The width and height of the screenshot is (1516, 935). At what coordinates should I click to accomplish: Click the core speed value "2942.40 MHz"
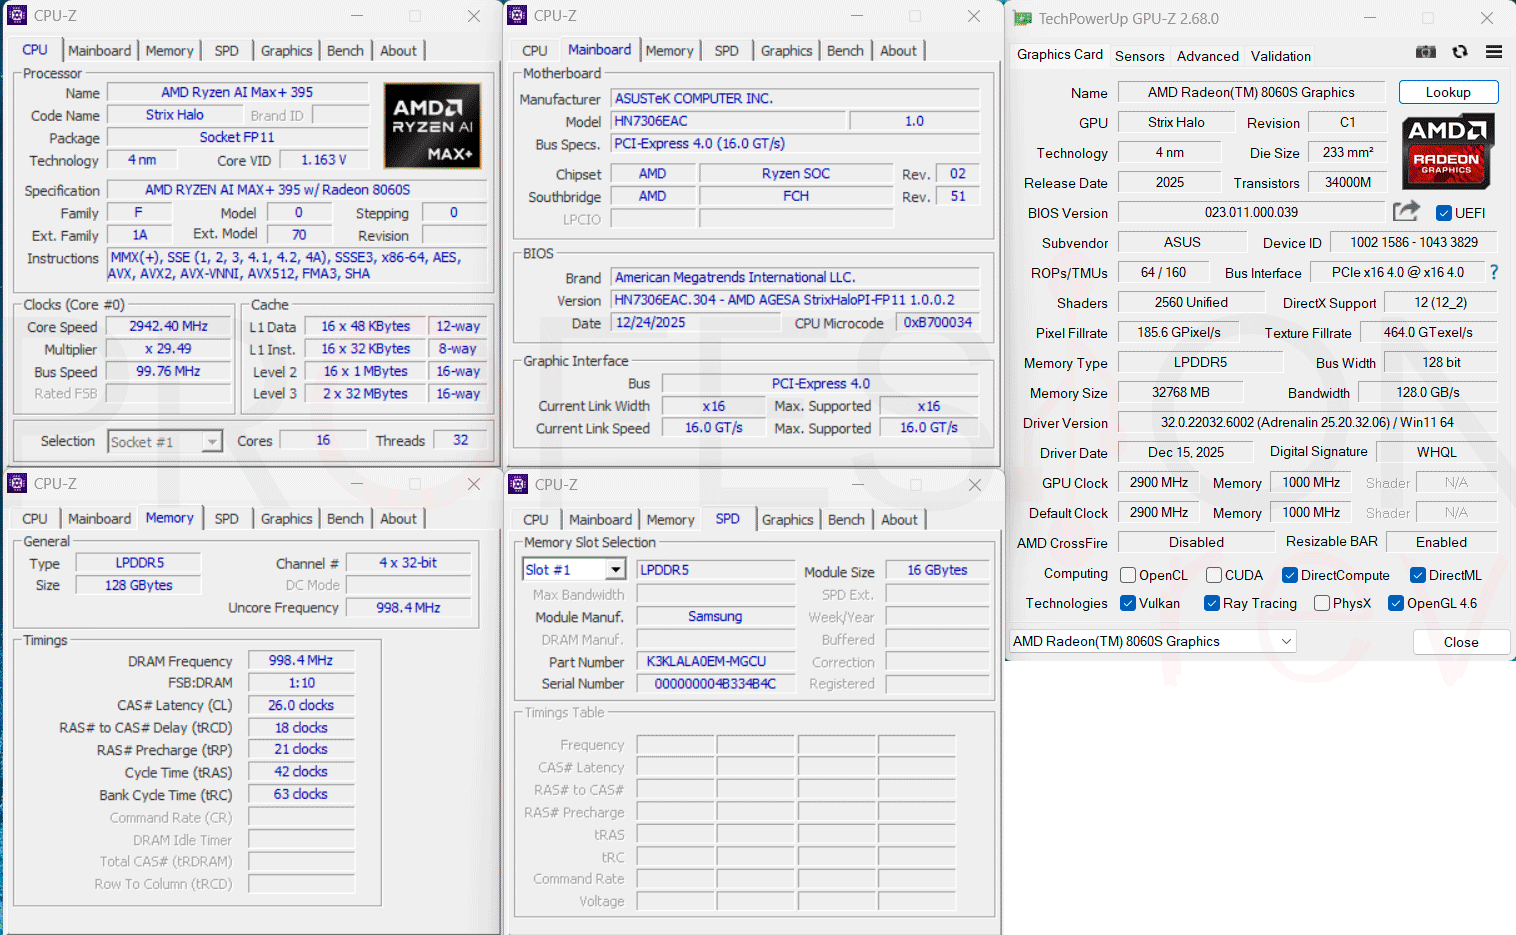tap(168, 326)
